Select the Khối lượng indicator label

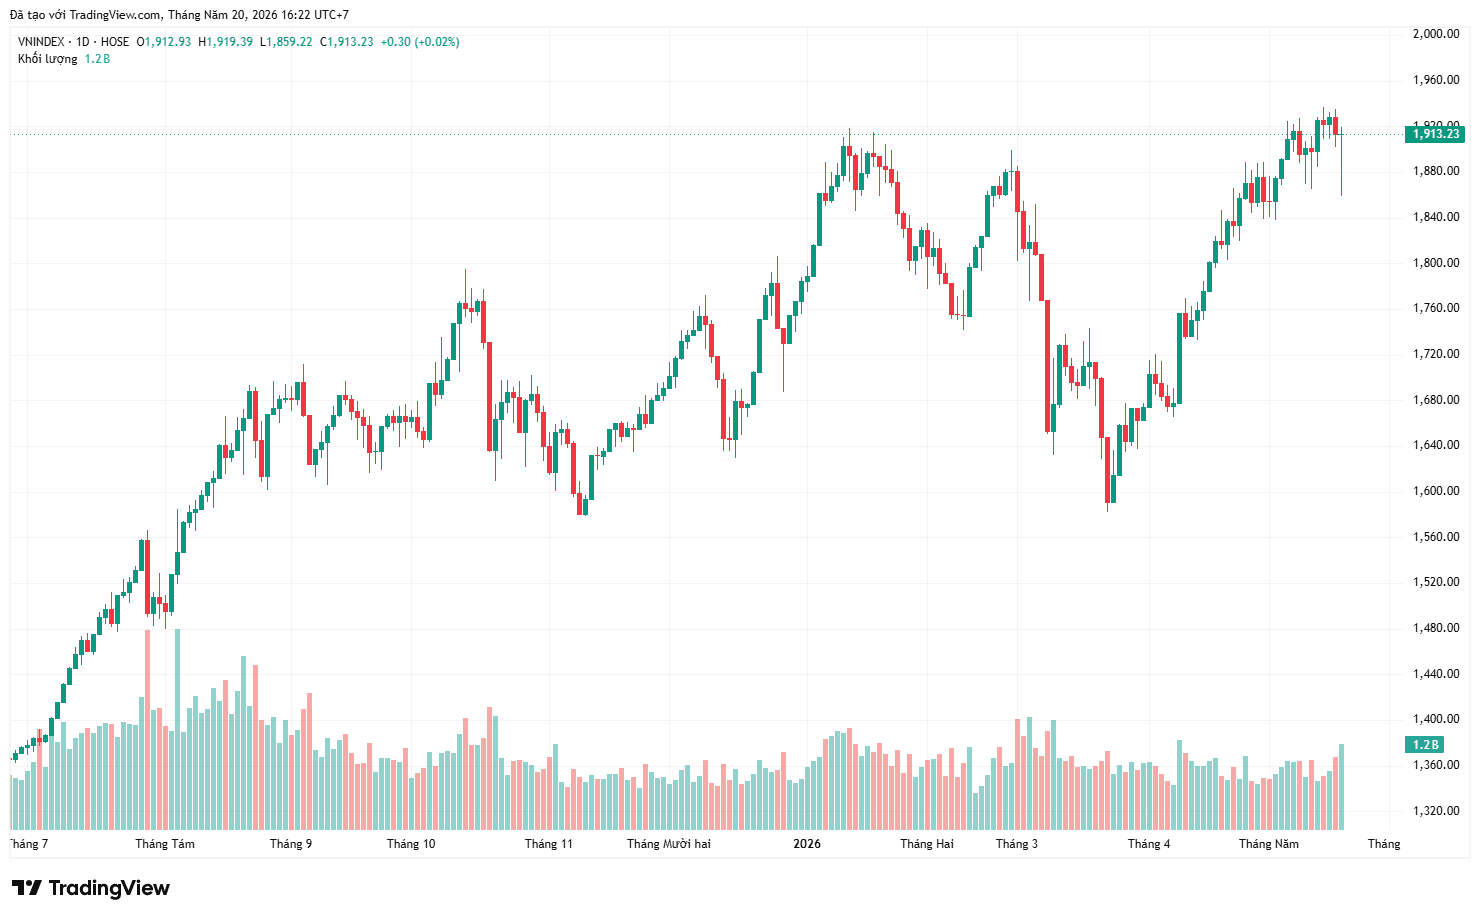click(x=47, y=59)
